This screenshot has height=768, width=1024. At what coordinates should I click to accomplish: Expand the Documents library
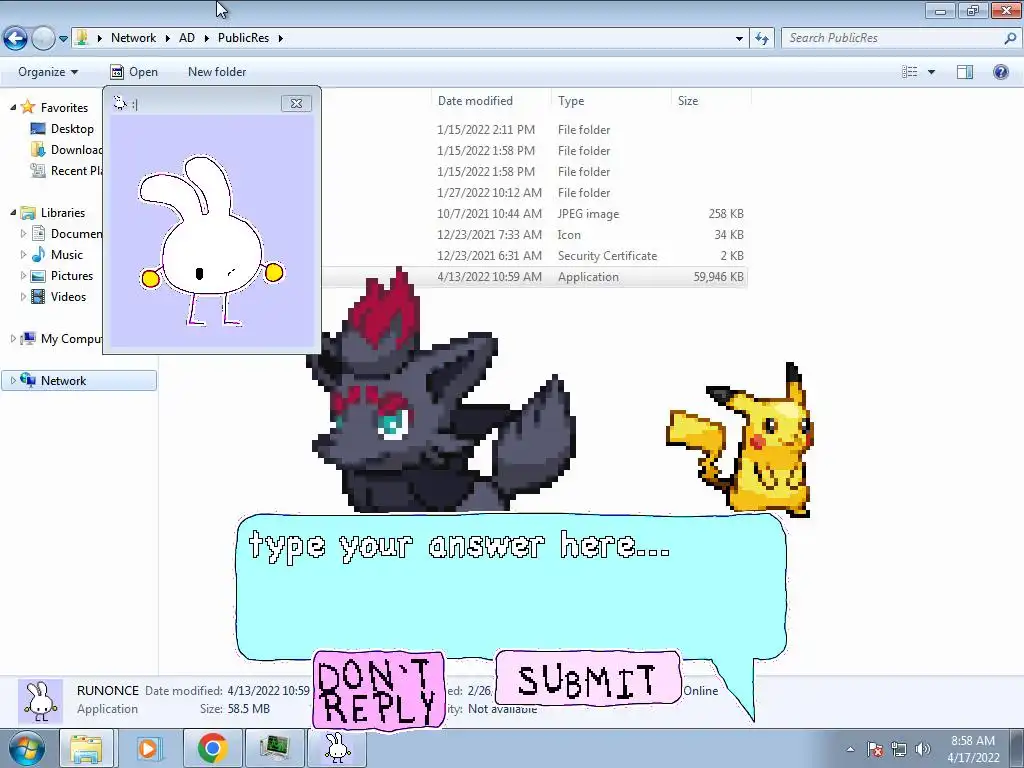24,233
